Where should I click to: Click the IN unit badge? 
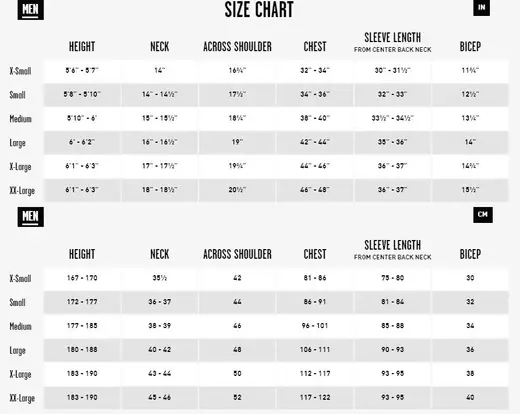tap(481, 7)
